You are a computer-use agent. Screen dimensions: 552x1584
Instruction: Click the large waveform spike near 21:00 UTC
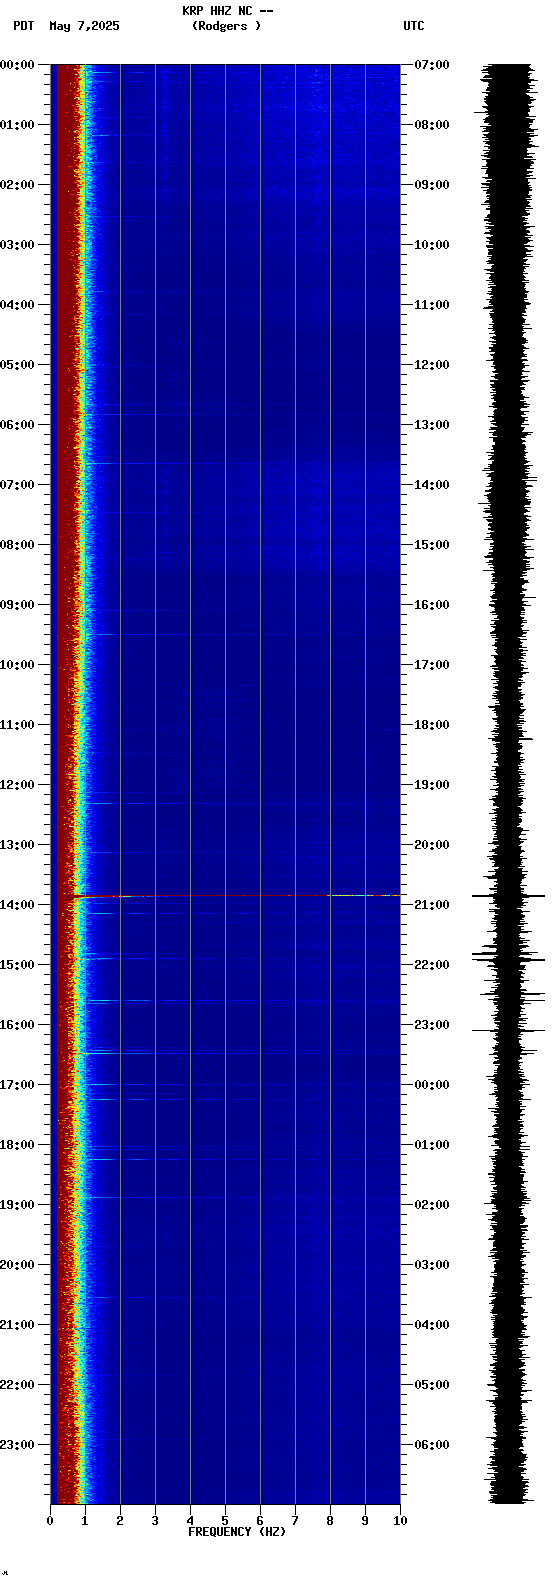pyautogui.click(x=508, y=895)
